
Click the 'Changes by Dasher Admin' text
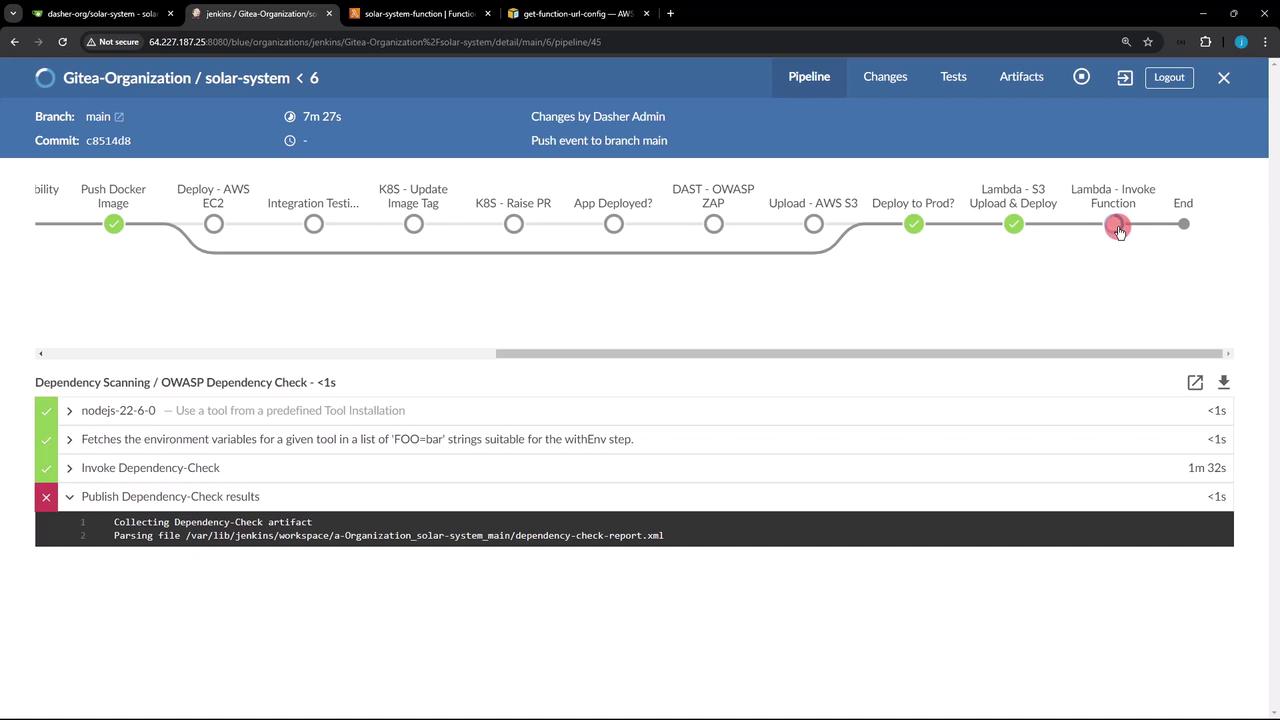(x=598, y=117)
